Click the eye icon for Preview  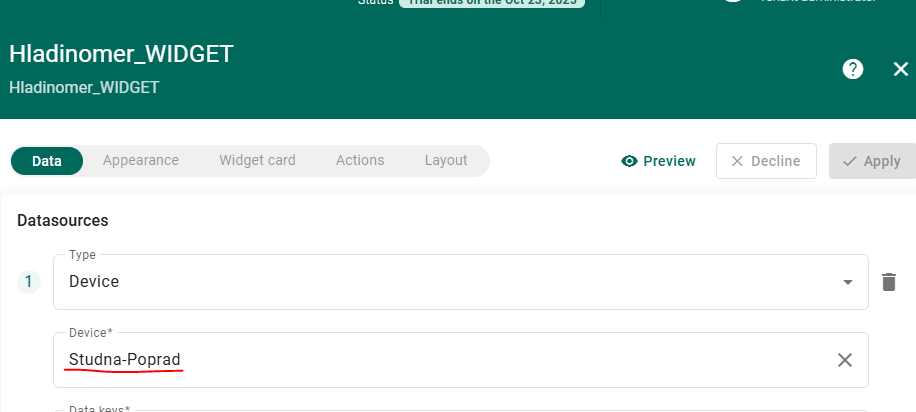point(629,161)
